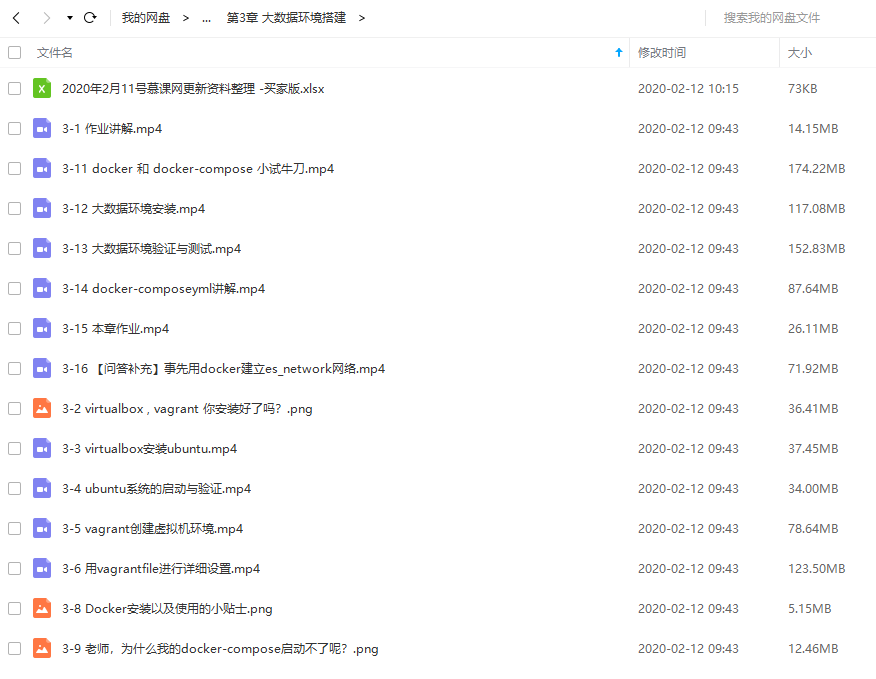This screenshot has width=876, height=679.
Task: Expand the collapsed breadcrumb ellipsis
Action: point(207,18)
